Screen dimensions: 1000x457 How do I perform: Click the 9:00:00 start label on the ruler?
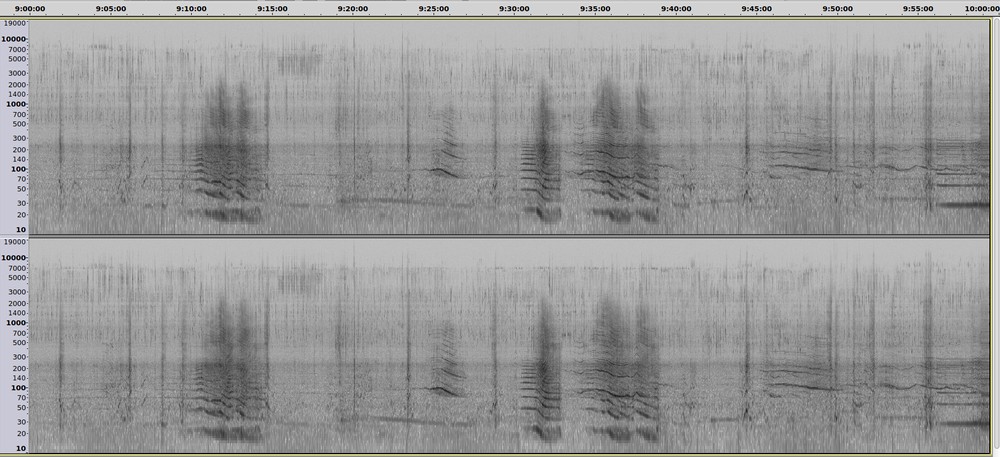pyautogui.click(x=31, y=8)
